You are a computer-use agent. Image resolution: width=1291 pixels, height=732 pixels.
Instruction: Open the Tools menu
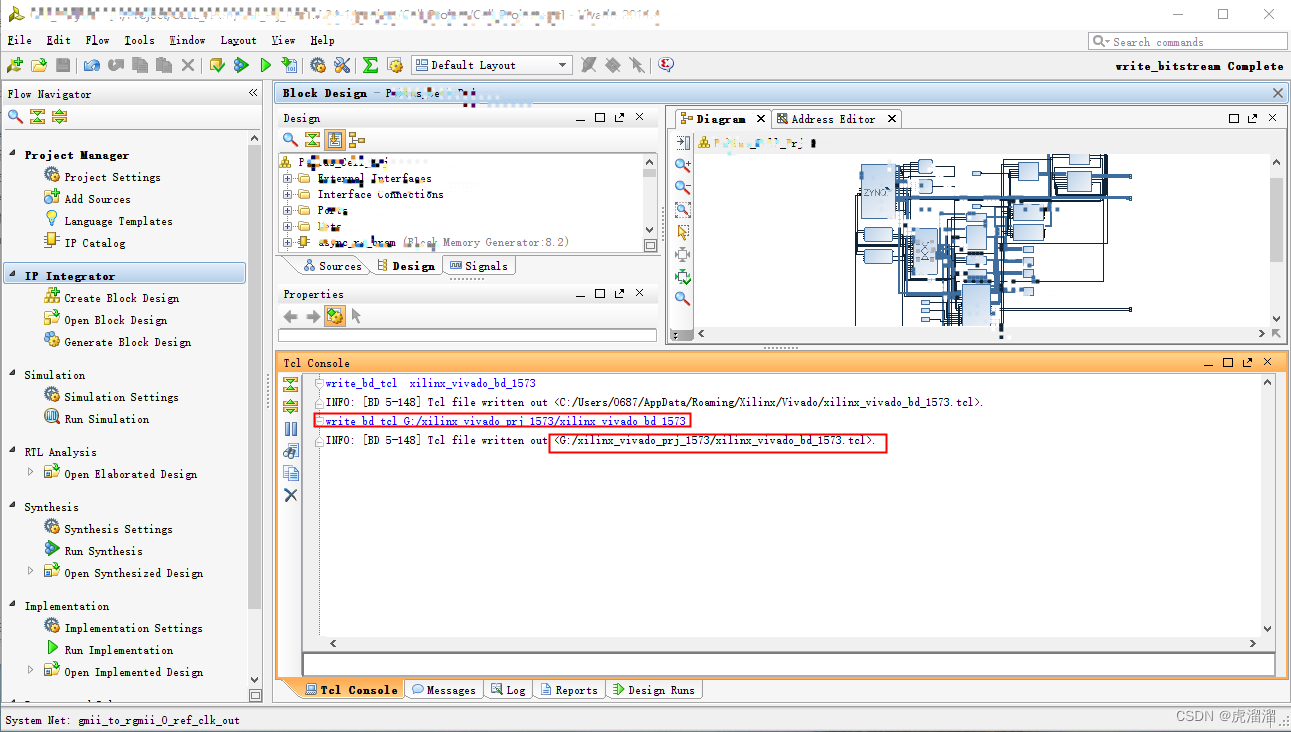pyautogui.click(x=139, y=40)
